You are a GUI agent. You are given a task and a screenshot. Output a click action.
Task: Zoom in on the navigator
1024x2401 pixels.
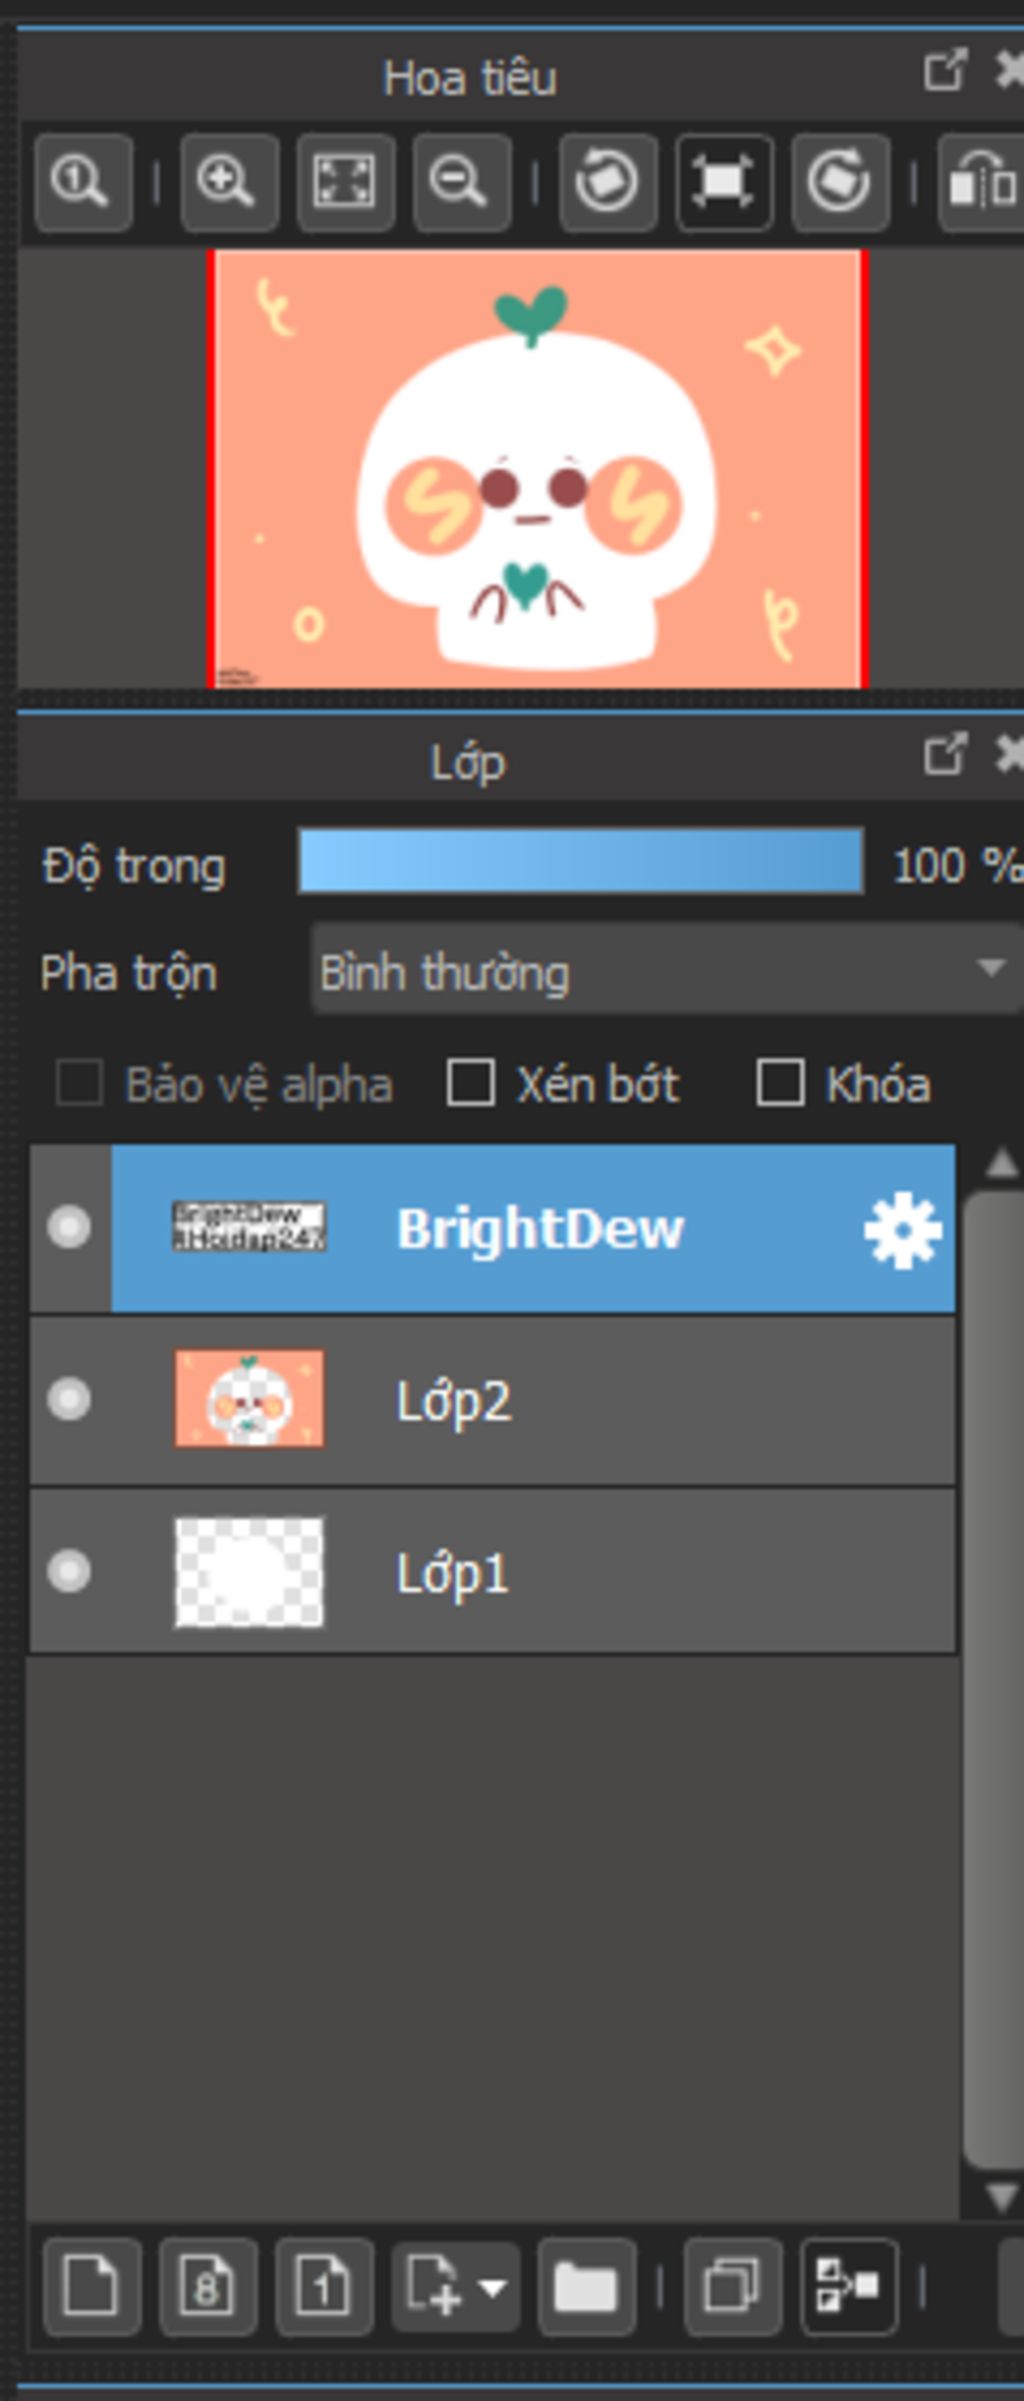pyautogui.click(x=229, y=182)
